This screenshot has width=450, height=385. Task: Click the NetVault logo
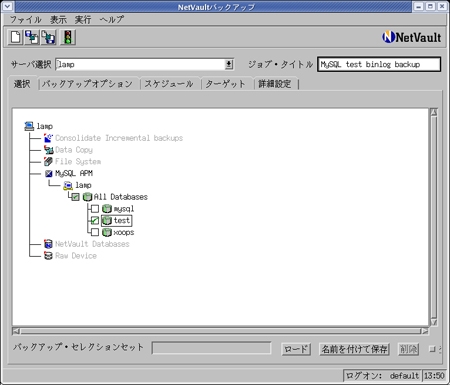point(412,37)
